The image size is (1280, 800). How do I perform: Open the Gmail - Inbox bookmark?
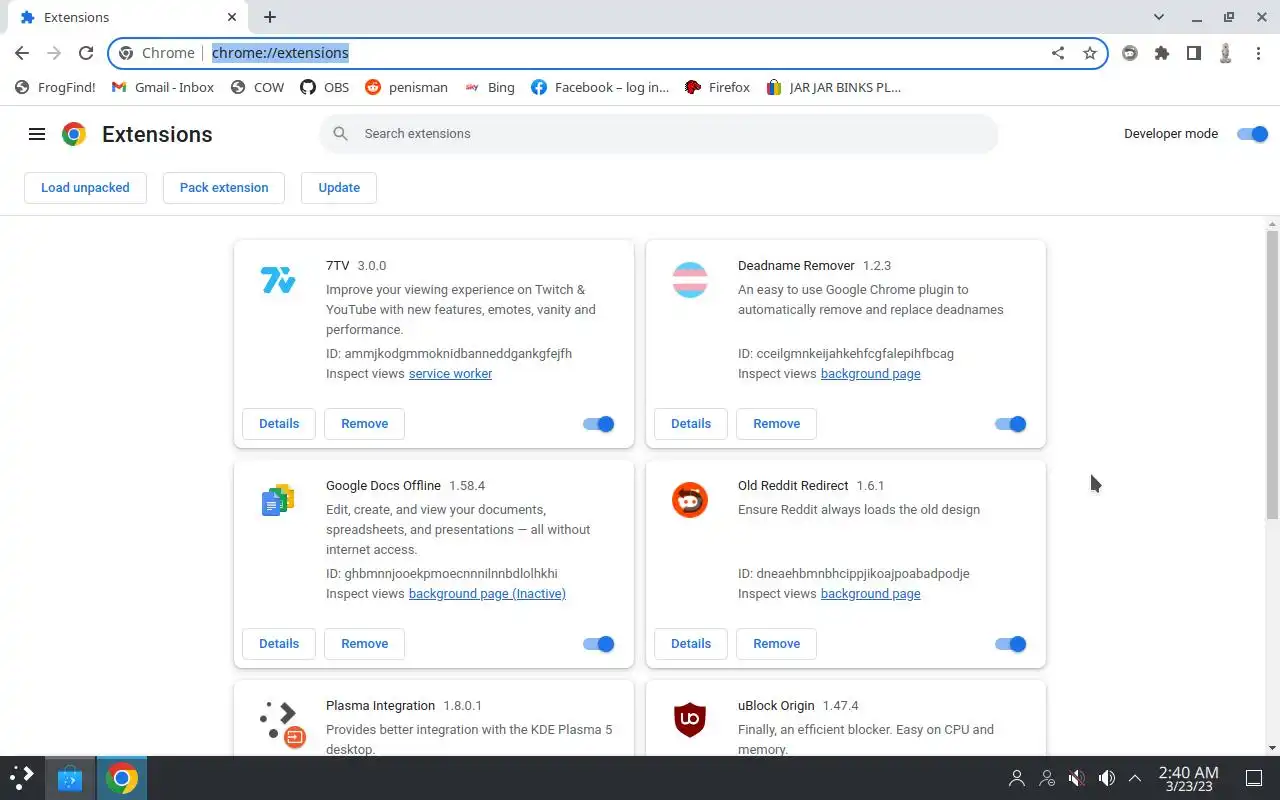(x=163, y=87)
